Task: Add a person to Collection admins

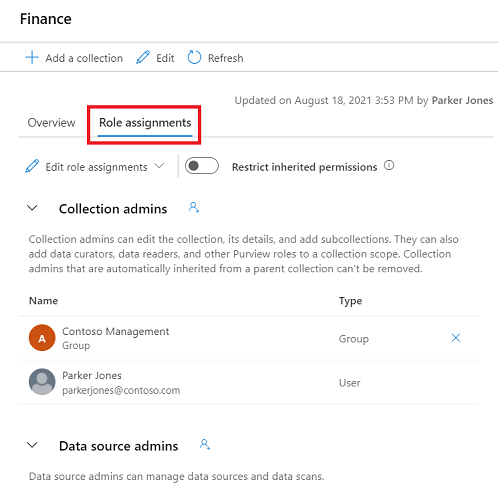Action: [194, 207]
